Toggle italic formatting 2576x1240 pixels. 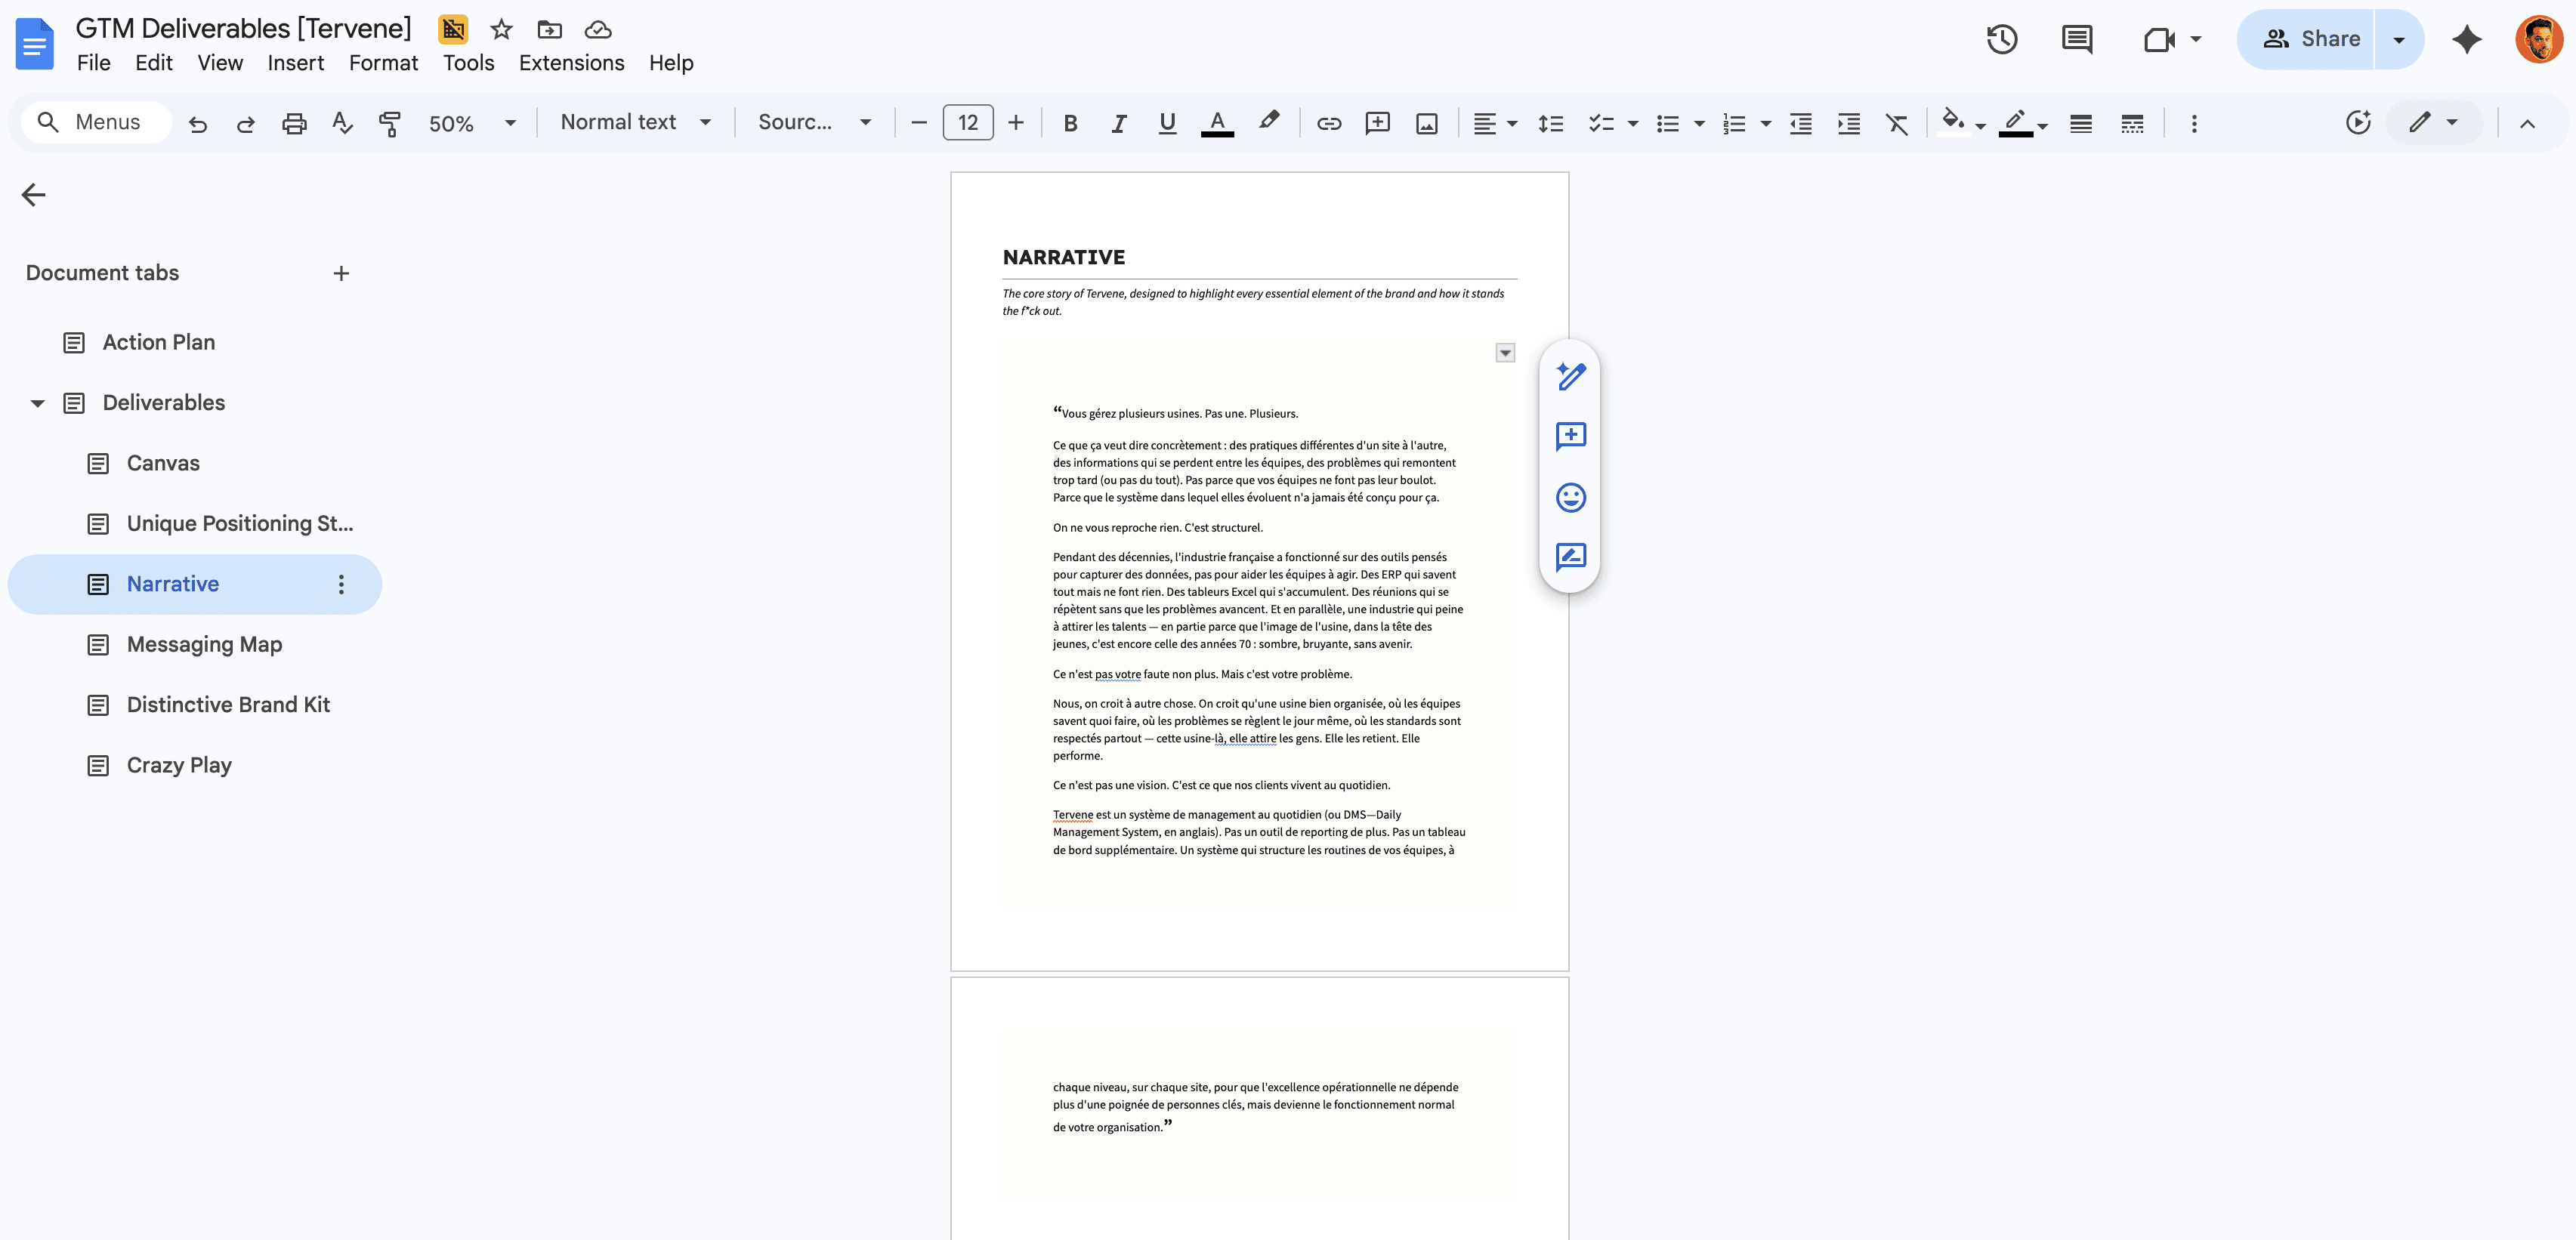tap(1118, 122)
